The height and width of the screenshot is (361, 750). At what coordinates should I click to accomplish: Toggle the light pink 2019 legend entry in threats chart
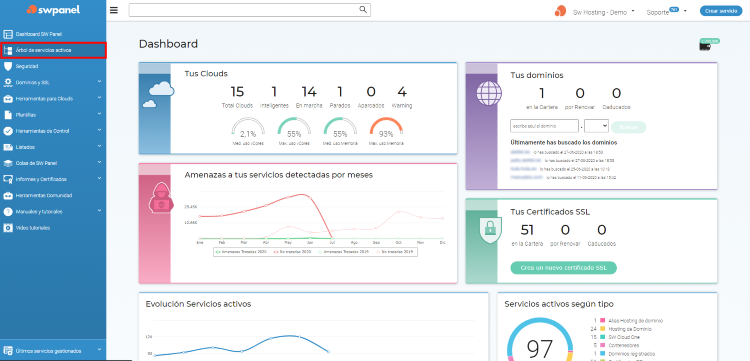395,251
